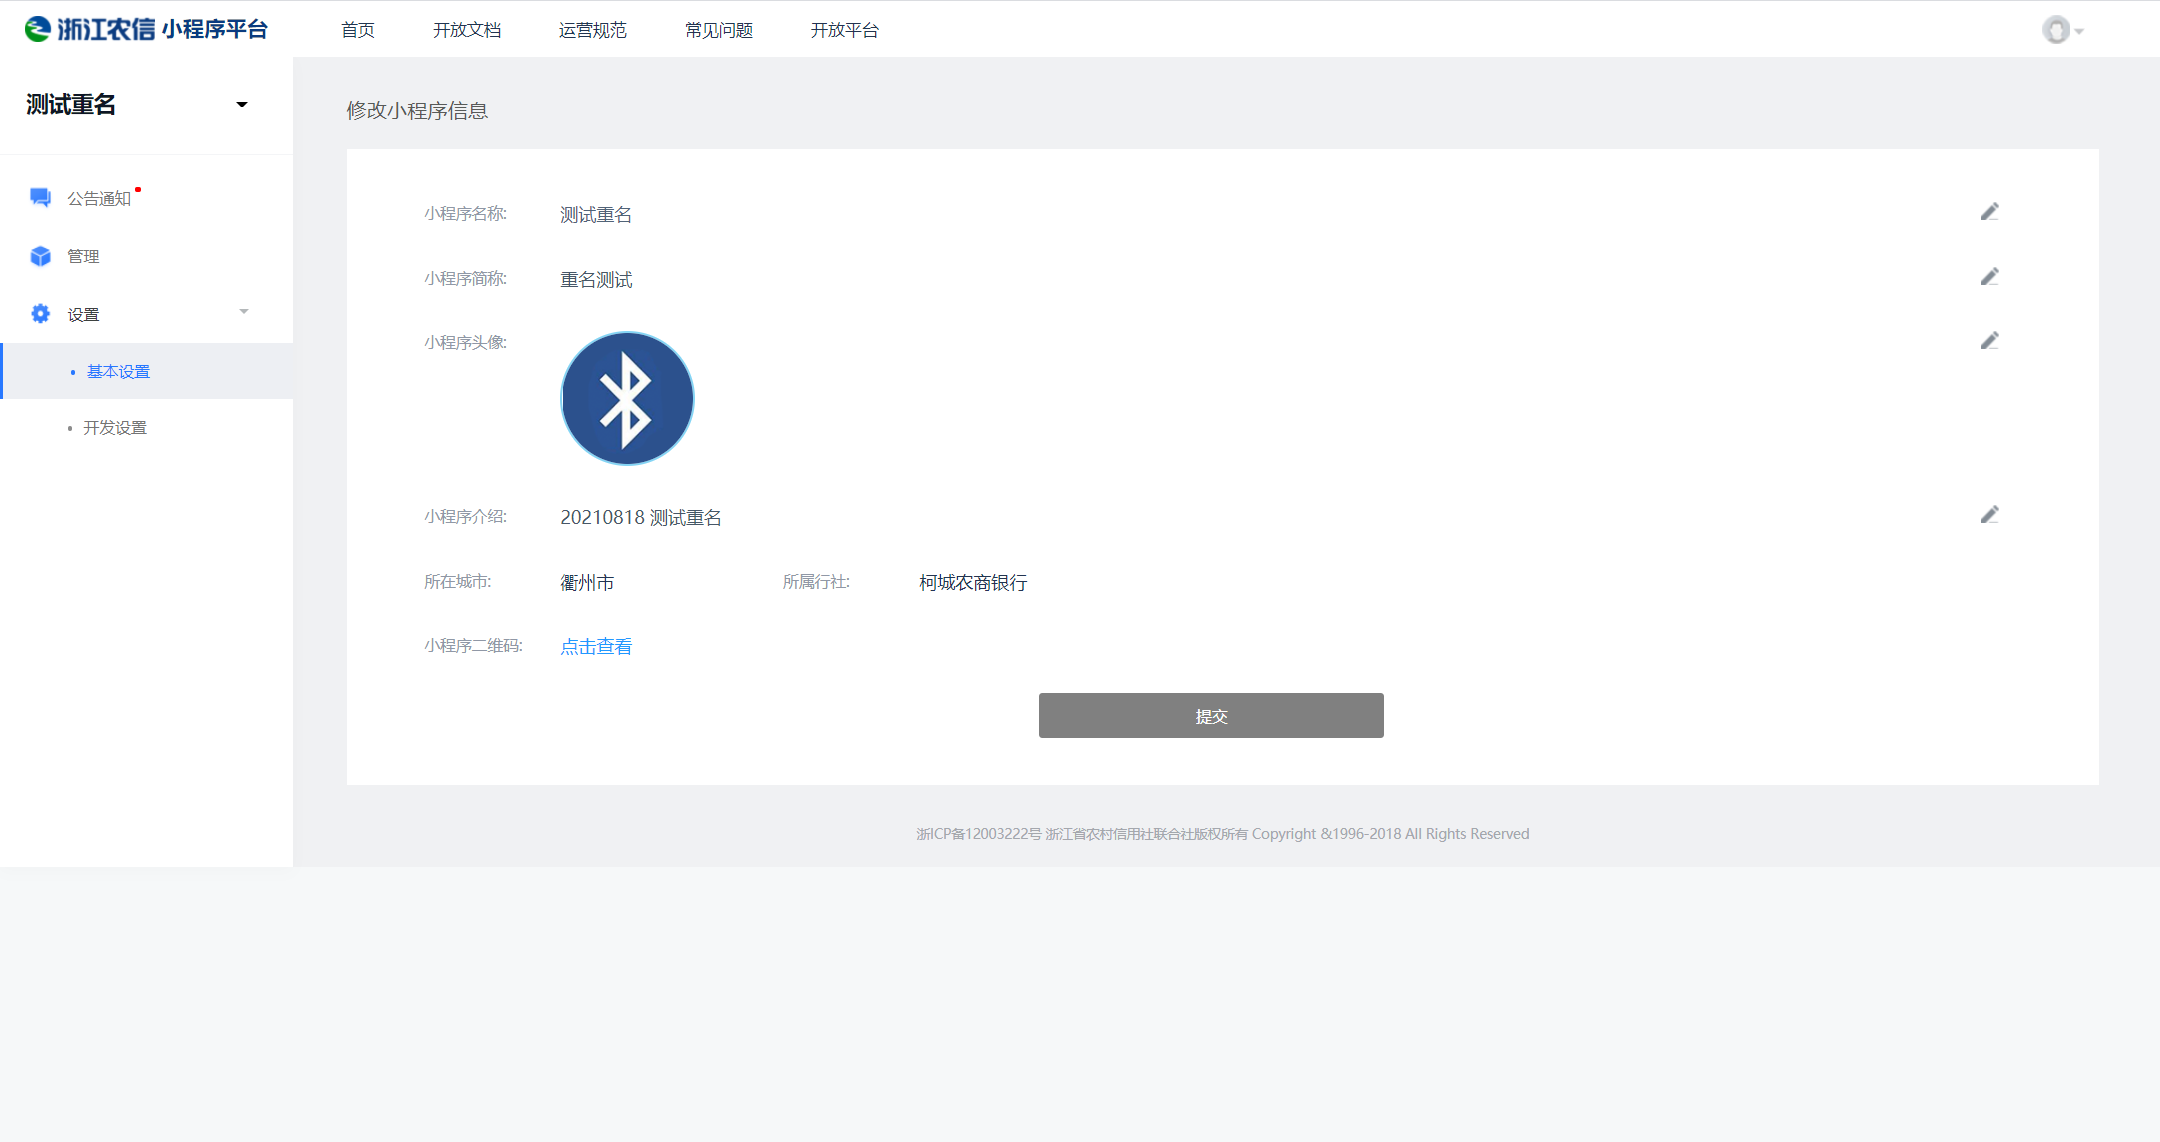Click the 提交 submit button
The width and height of the screenshot is (2160, 1142).
pos(1210,716)
